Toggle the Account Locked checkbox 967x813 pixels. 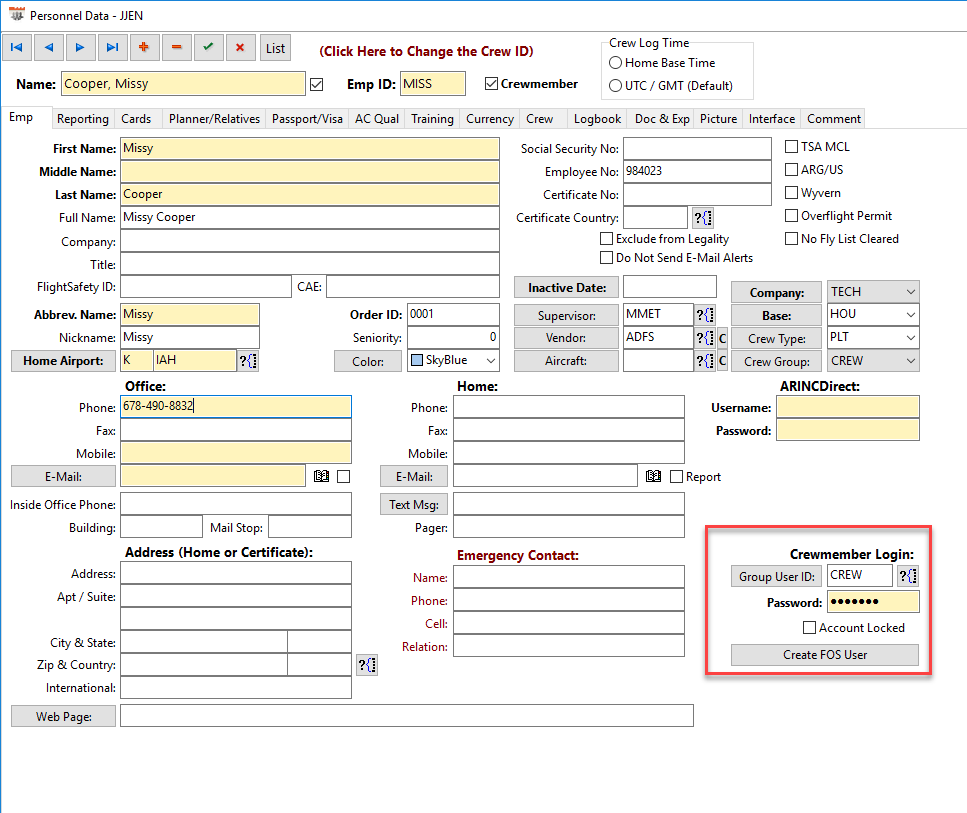coord(810,628)
